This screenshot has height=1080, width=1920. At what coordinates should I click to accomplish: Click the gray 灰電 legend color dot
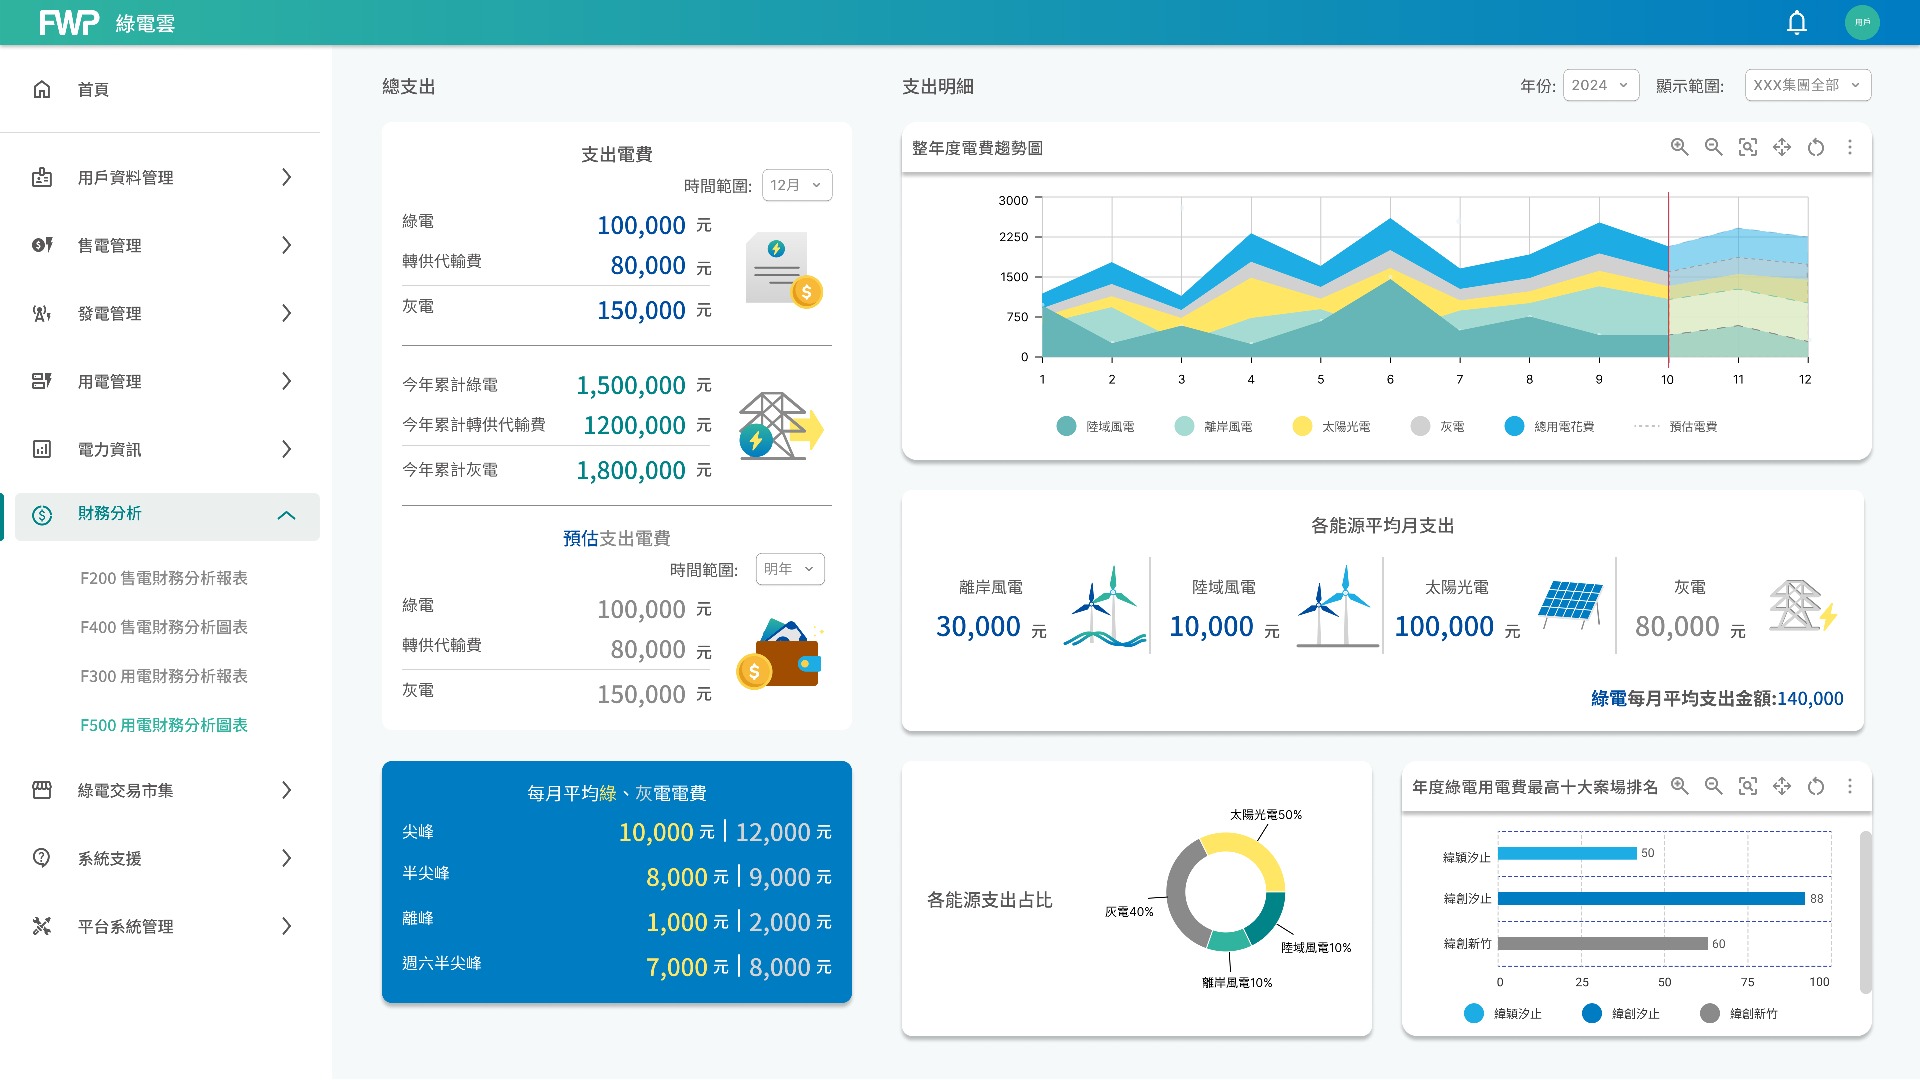pos(1420,427)
